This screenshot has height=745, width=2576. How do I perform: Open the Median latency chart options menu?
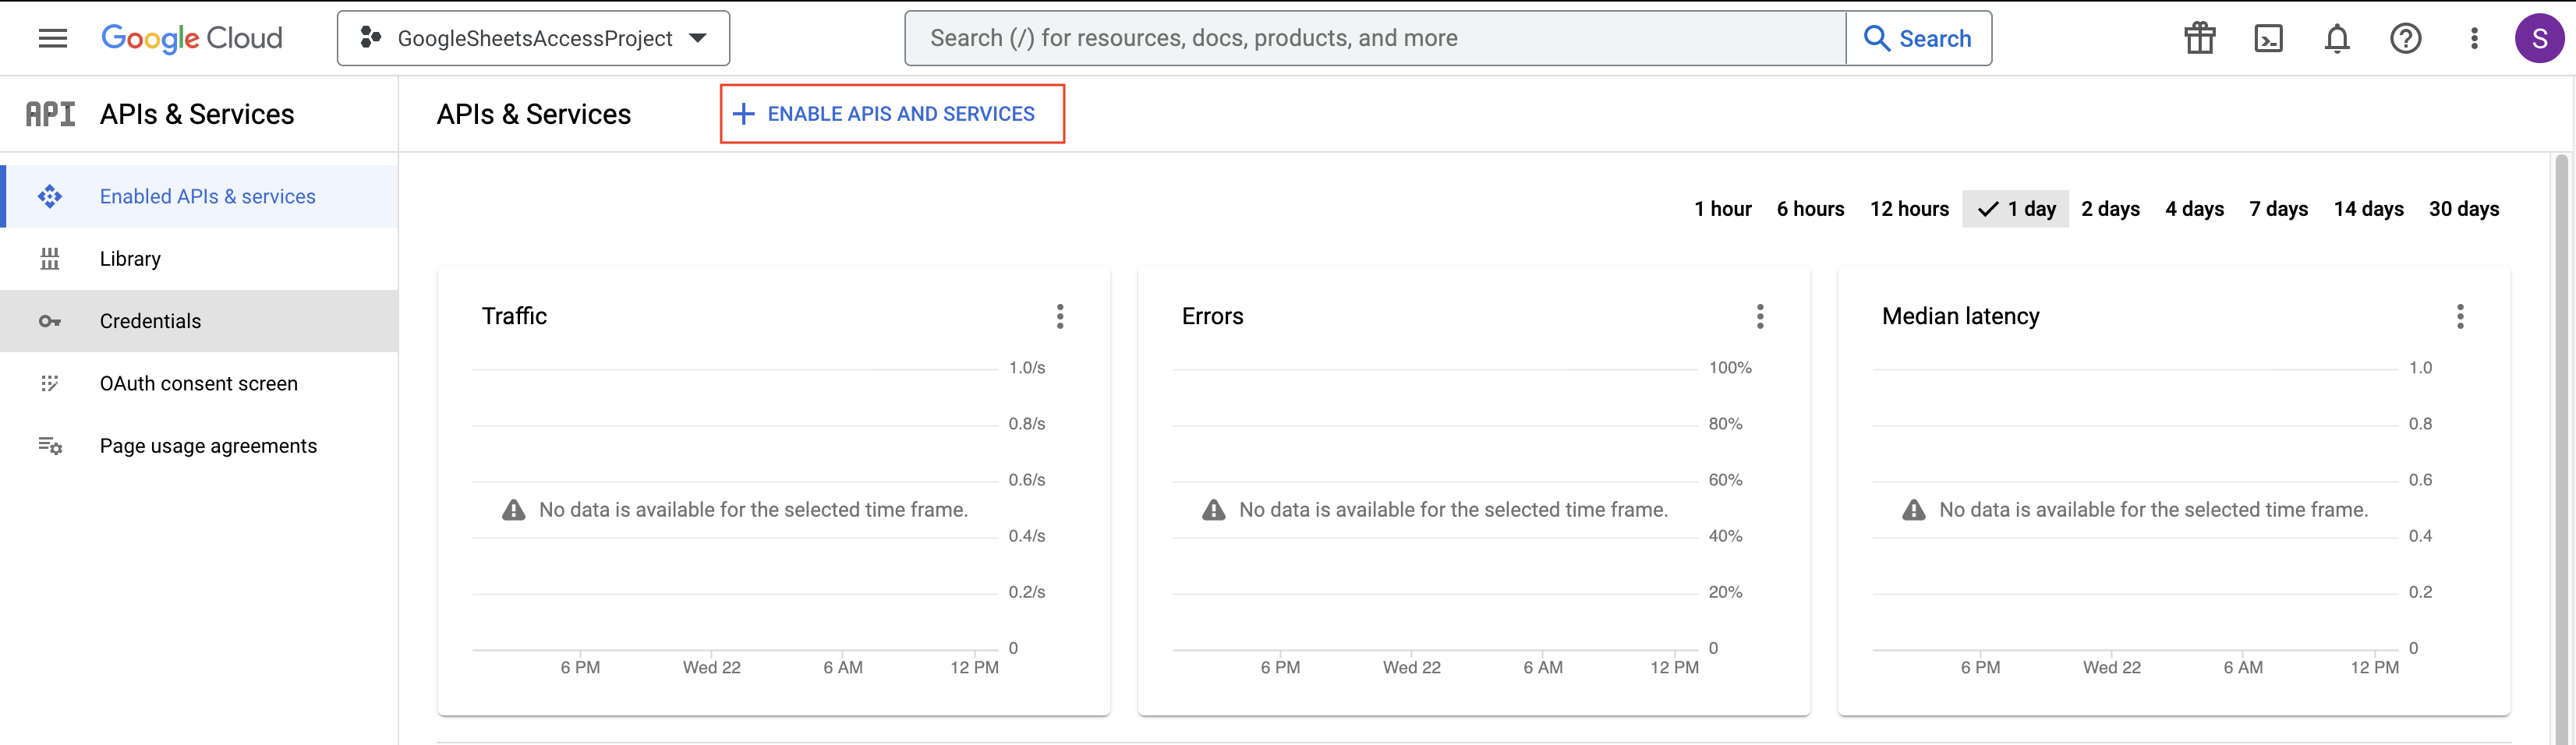pos(2460,316)
